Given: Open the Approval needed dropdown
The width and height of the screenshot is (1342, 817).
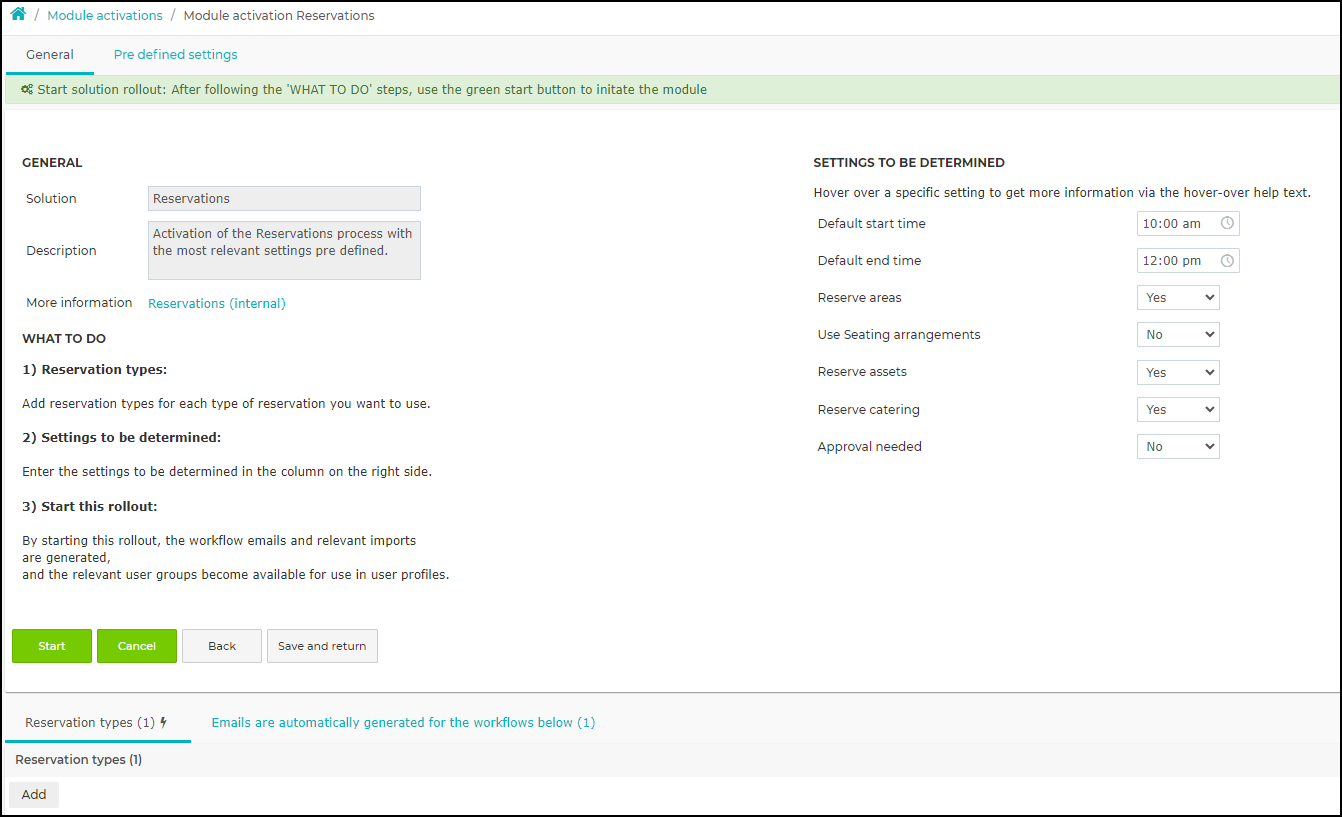Looking at the screenshot, I should point(1178,447).
